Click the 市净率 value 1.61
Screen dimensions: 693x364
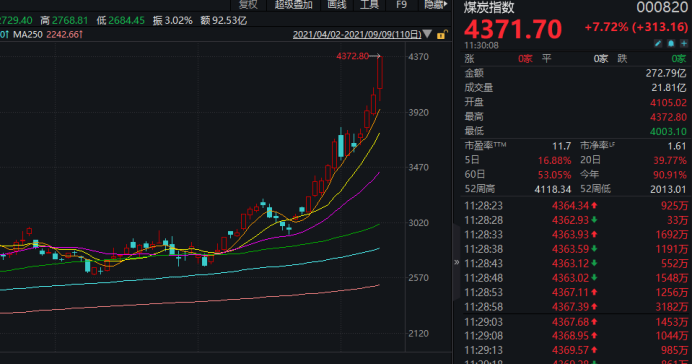[677, 146]
